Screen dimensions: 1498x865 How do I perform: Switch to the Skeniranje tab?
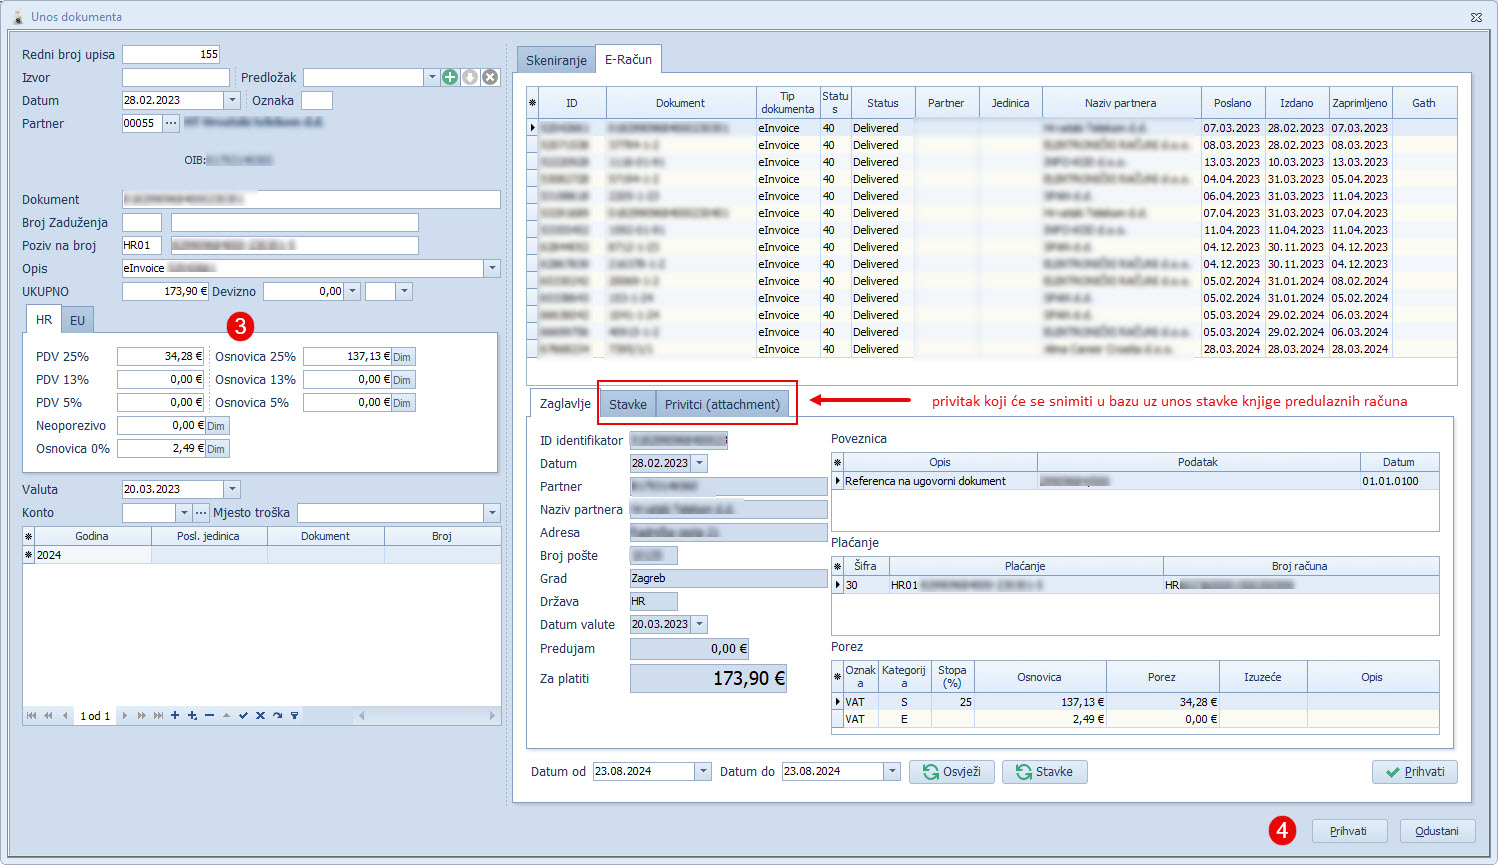(556, 61)
